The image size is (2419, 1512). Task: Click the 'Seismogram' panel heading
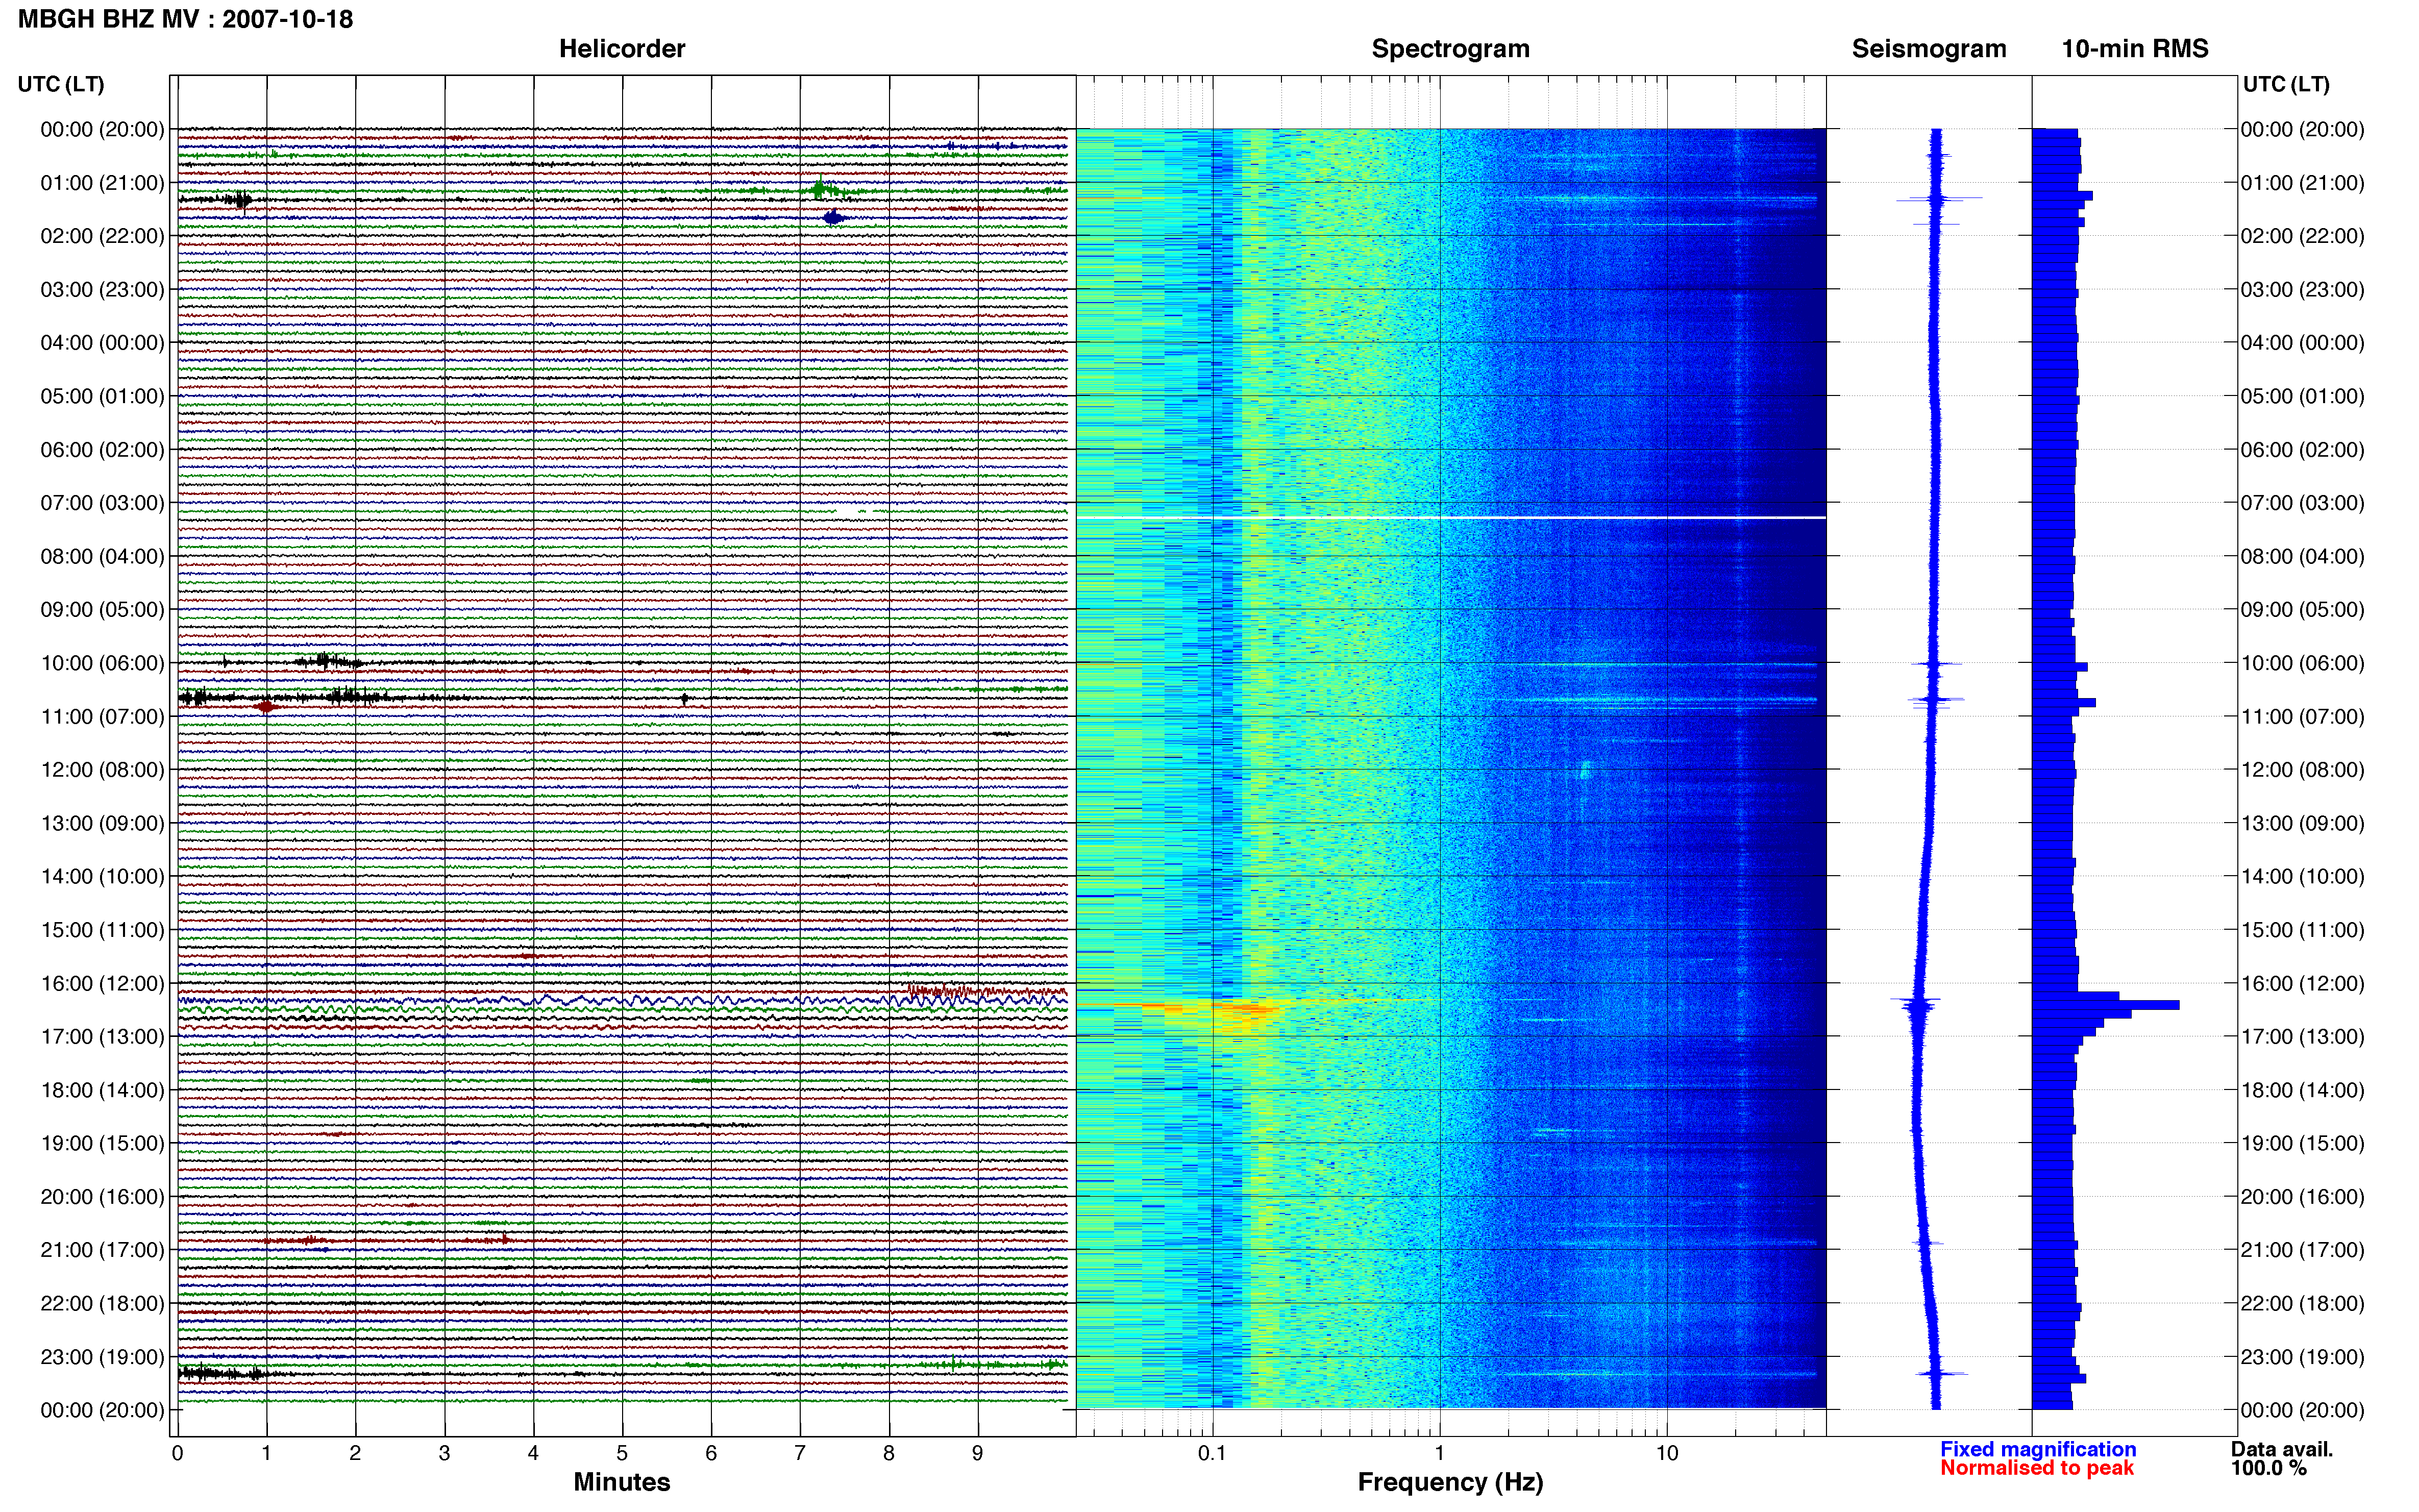[1929, 49]
